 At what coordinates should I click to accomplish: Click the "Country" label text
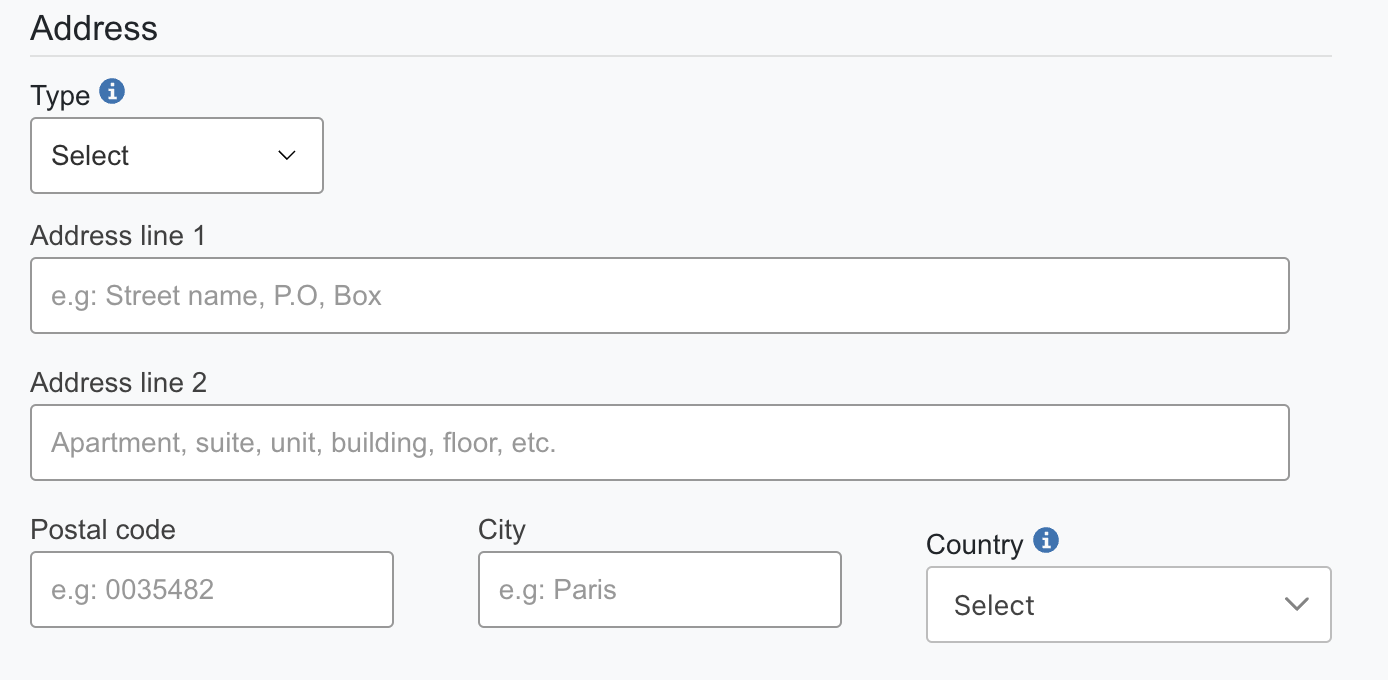point(974,545)
